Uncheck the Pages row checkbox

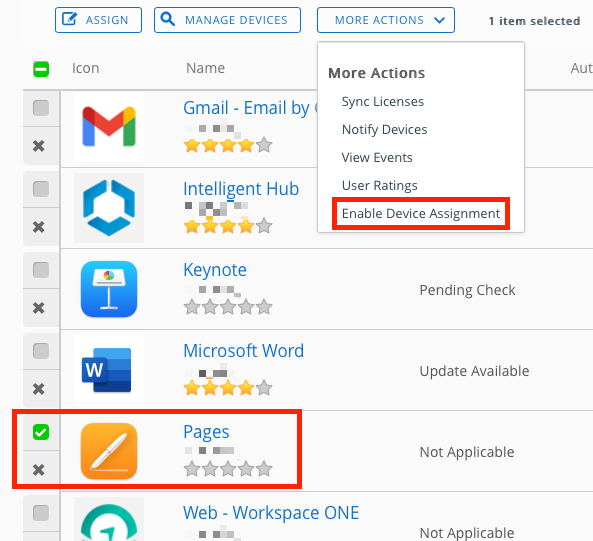click(x=41, y=432)
